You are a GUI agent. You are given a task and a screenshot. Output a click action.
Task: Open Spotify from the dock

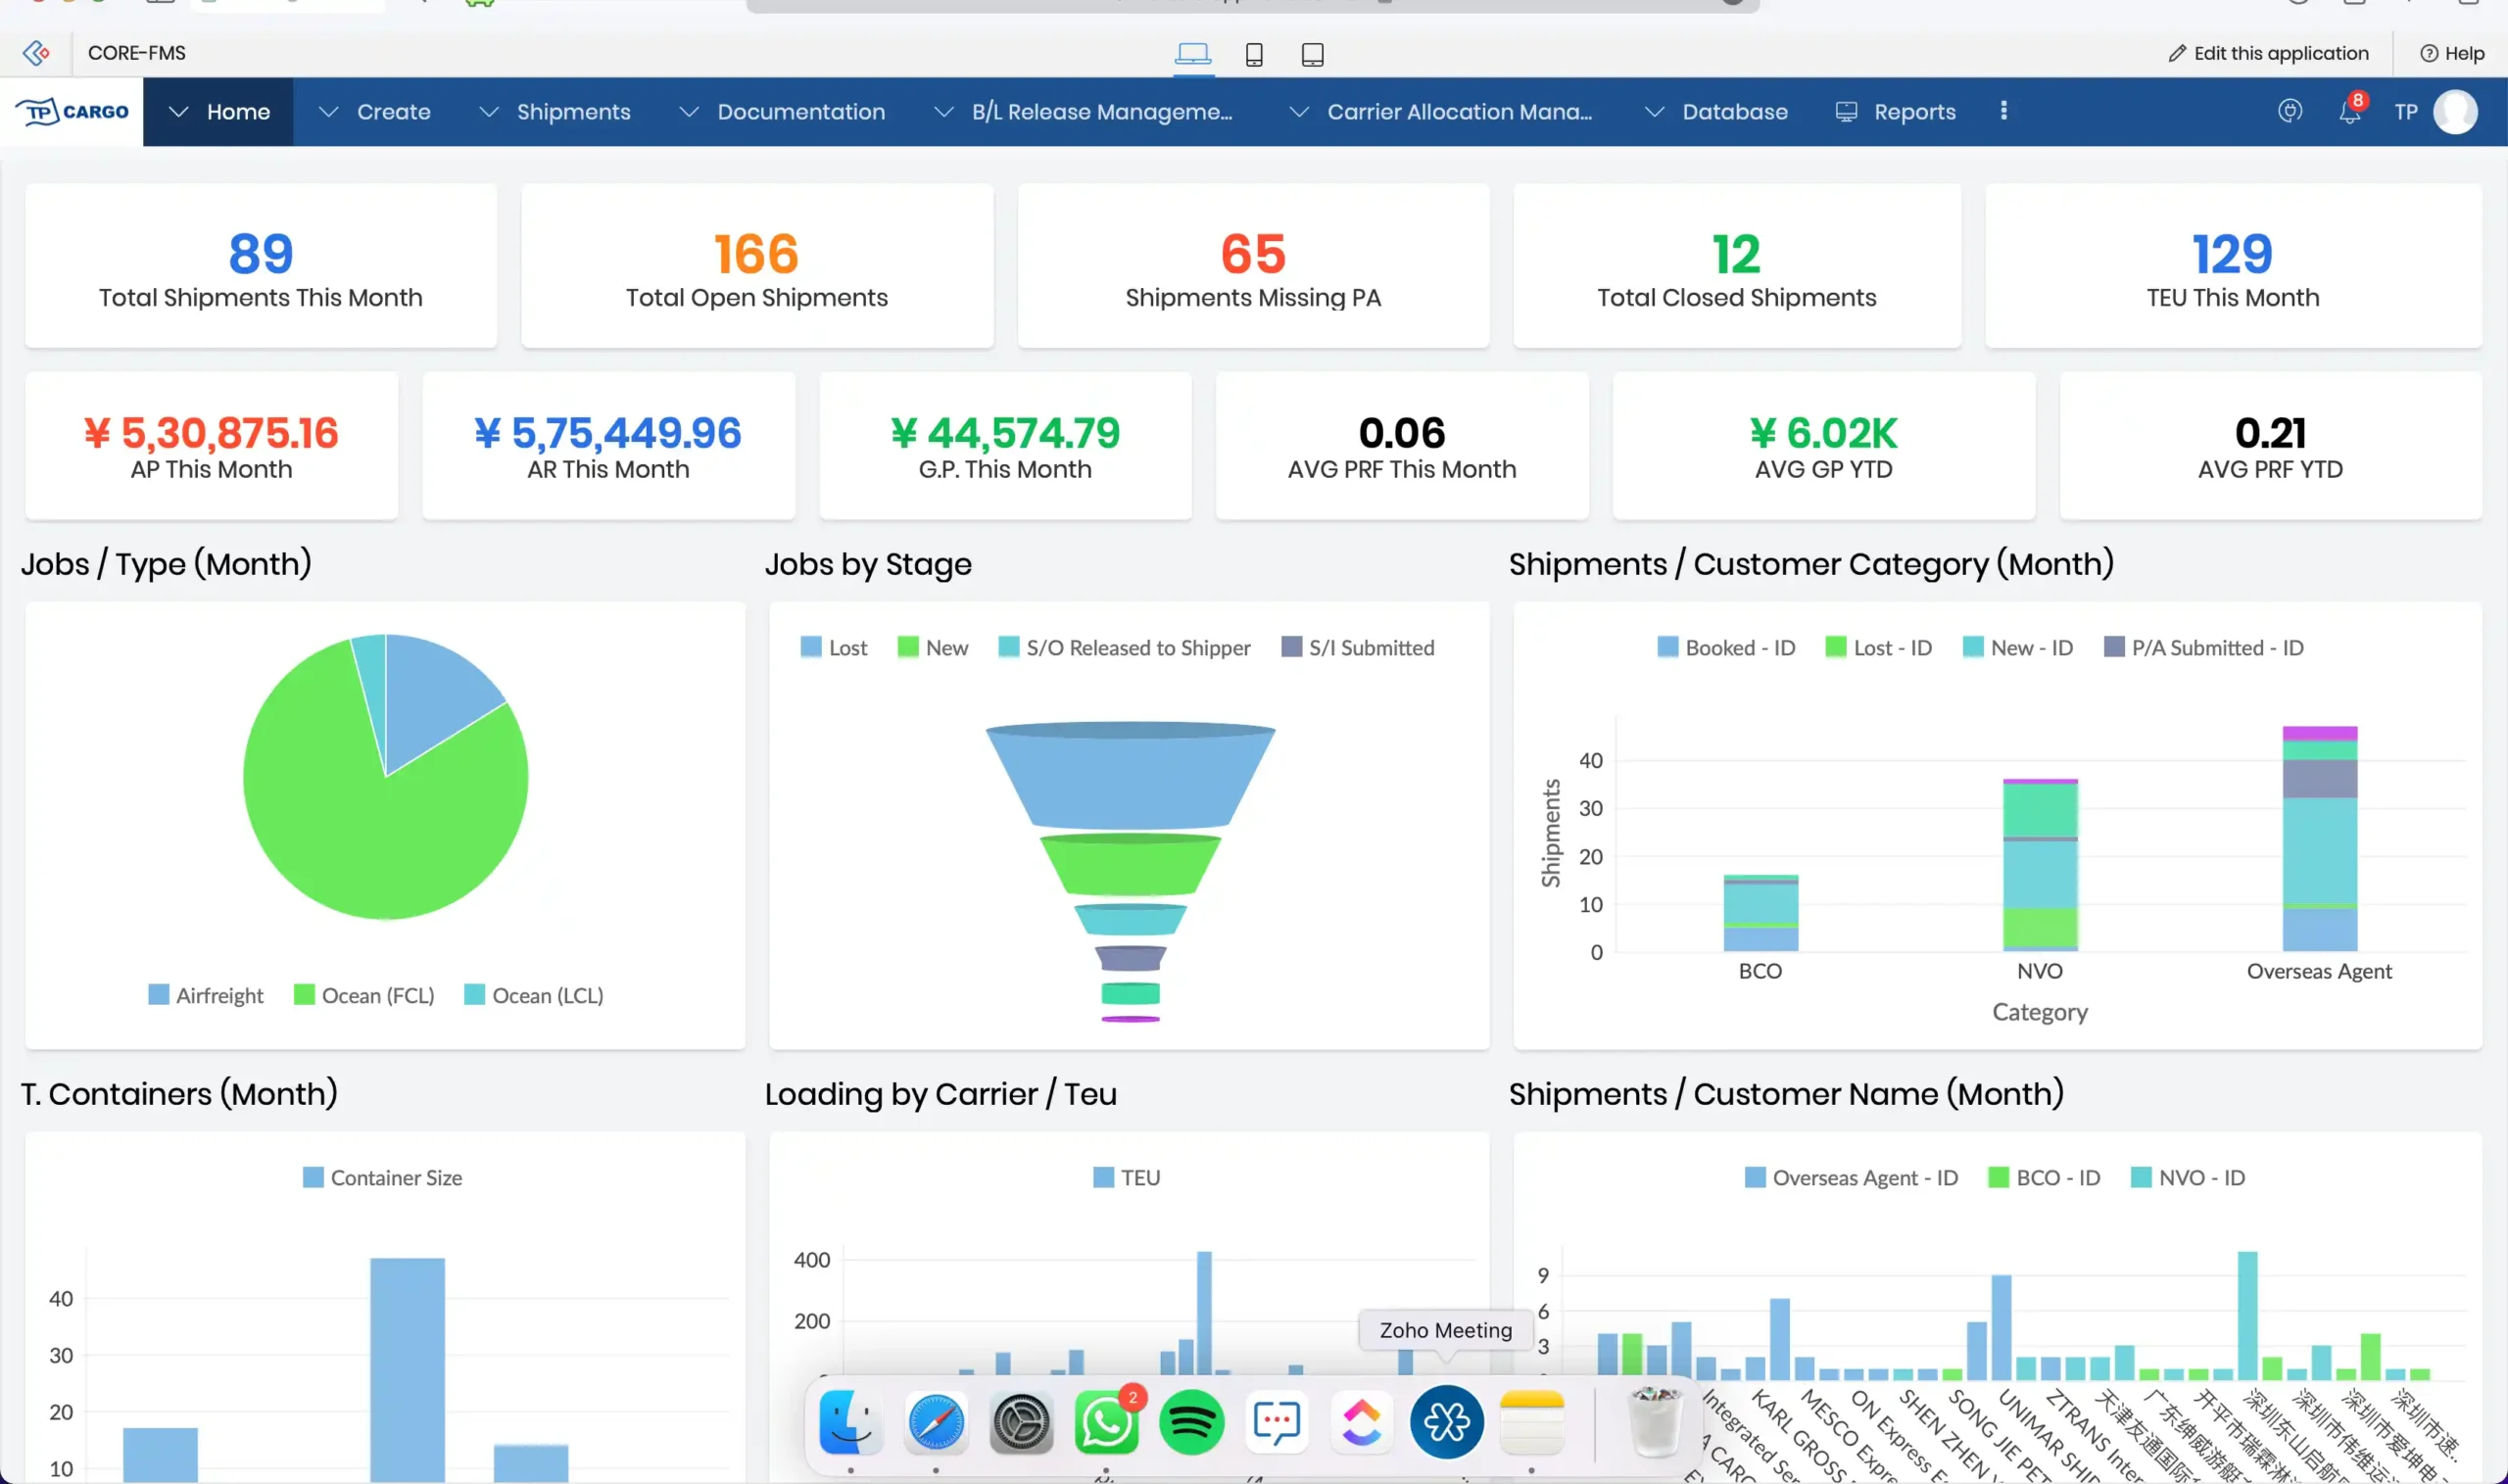point(1191,1422)
